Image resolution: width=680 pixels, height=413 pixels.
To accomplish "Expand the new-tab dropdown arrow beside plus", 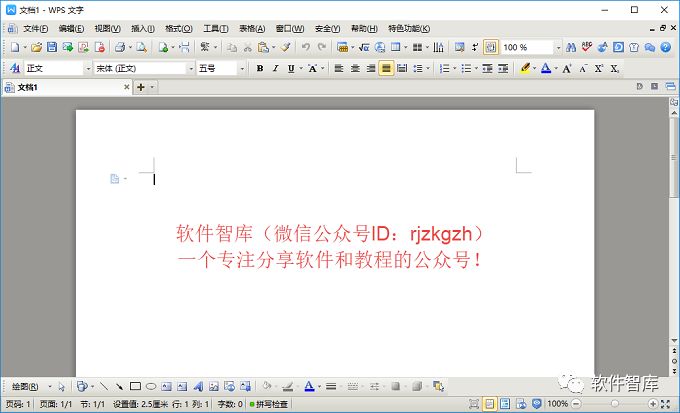I will coord(152,87).
